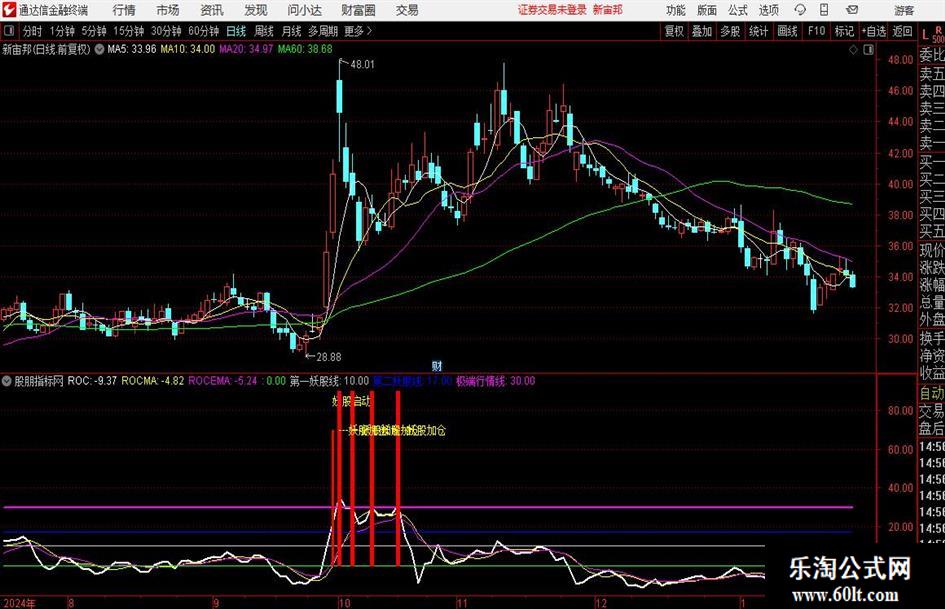This screenshot has width=945, height=609.
Task: Click the 财 marker below the candlesticks
Action: 437,365
